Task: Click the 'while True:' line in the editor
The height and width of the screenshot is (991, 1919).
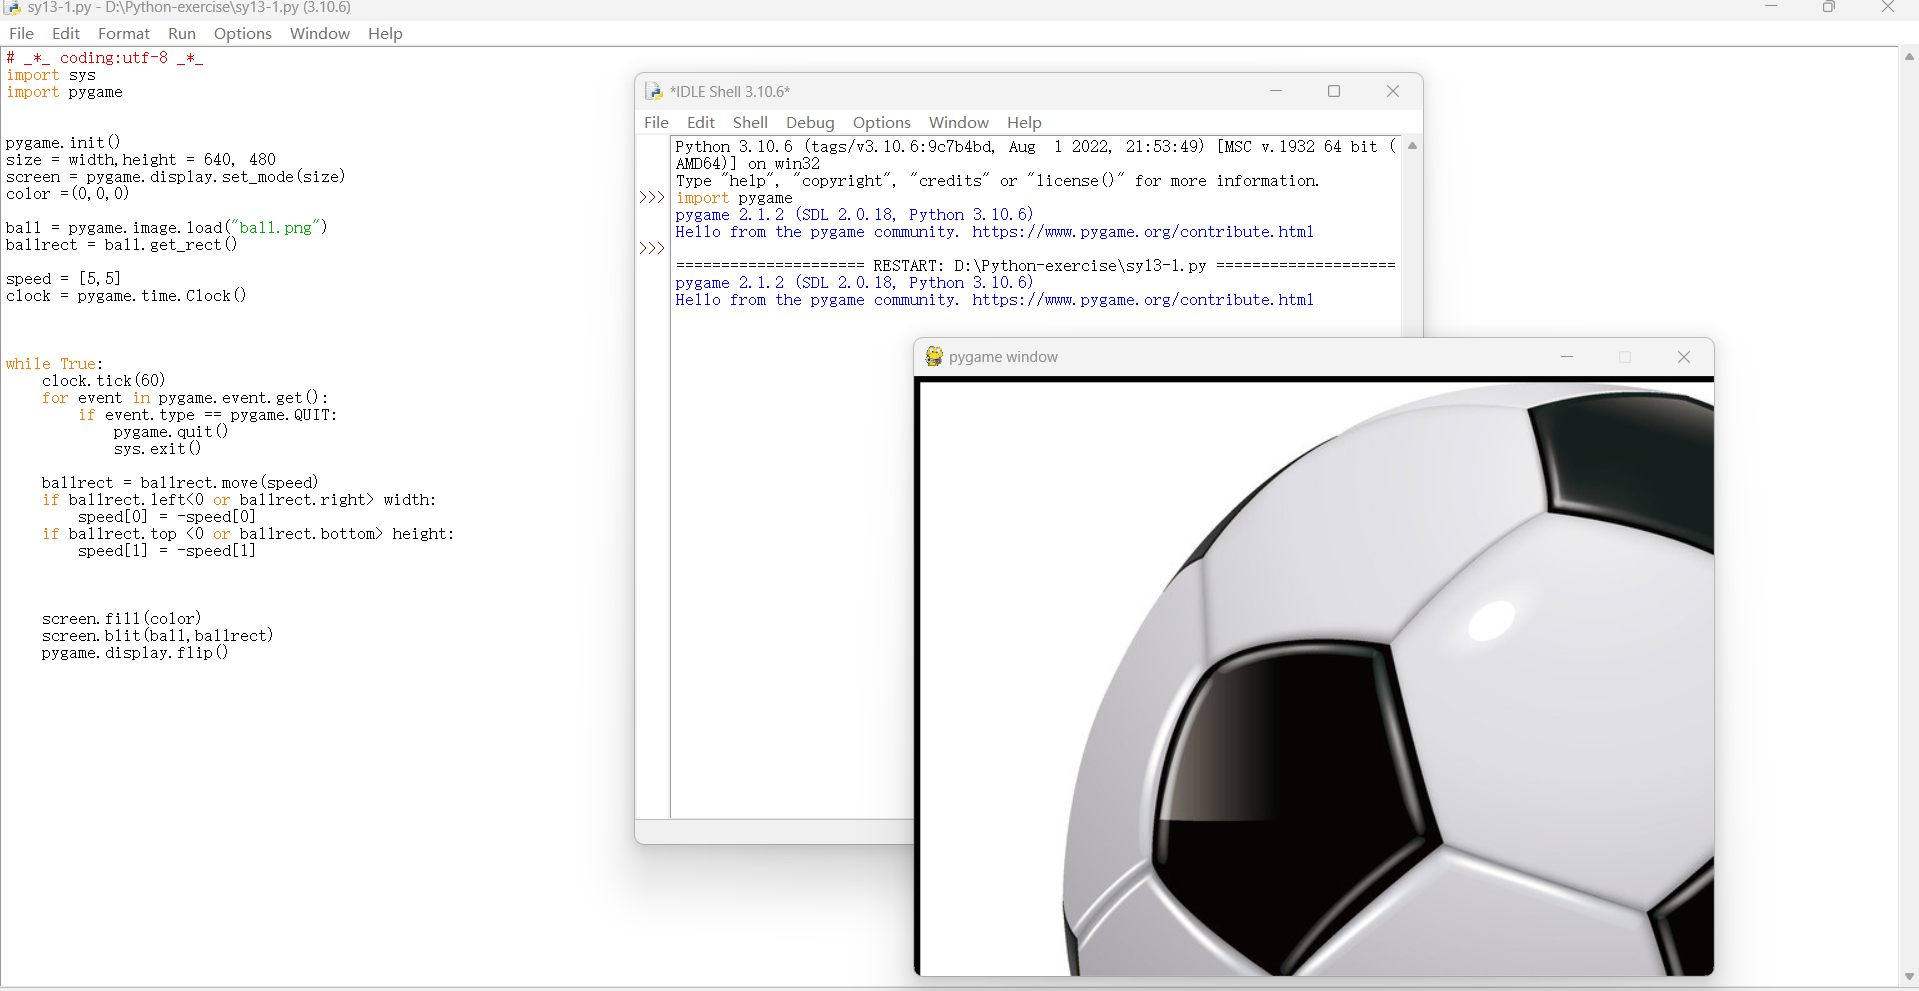Action: 55,364
